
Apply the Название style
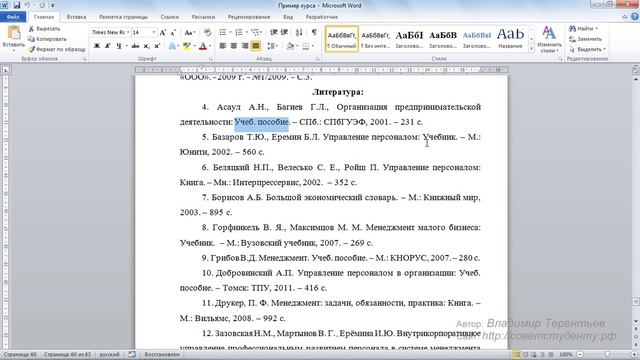510,39
